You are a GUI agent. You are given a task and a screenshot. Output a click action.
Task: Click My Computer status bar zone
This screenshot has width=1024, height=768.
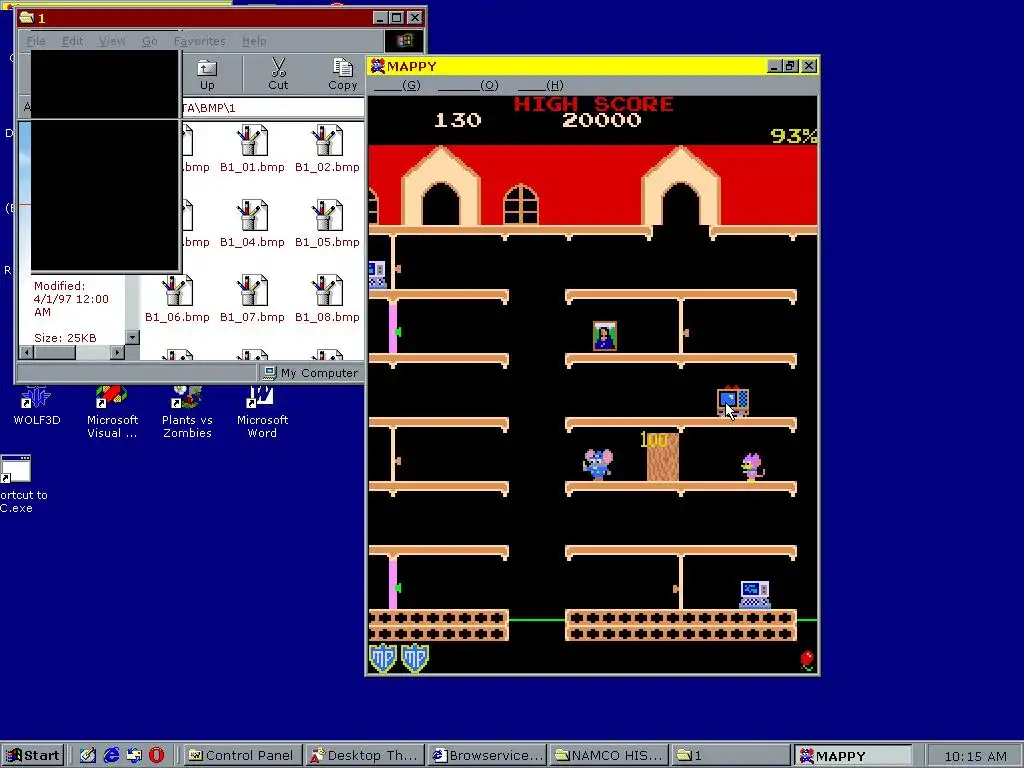311,373
